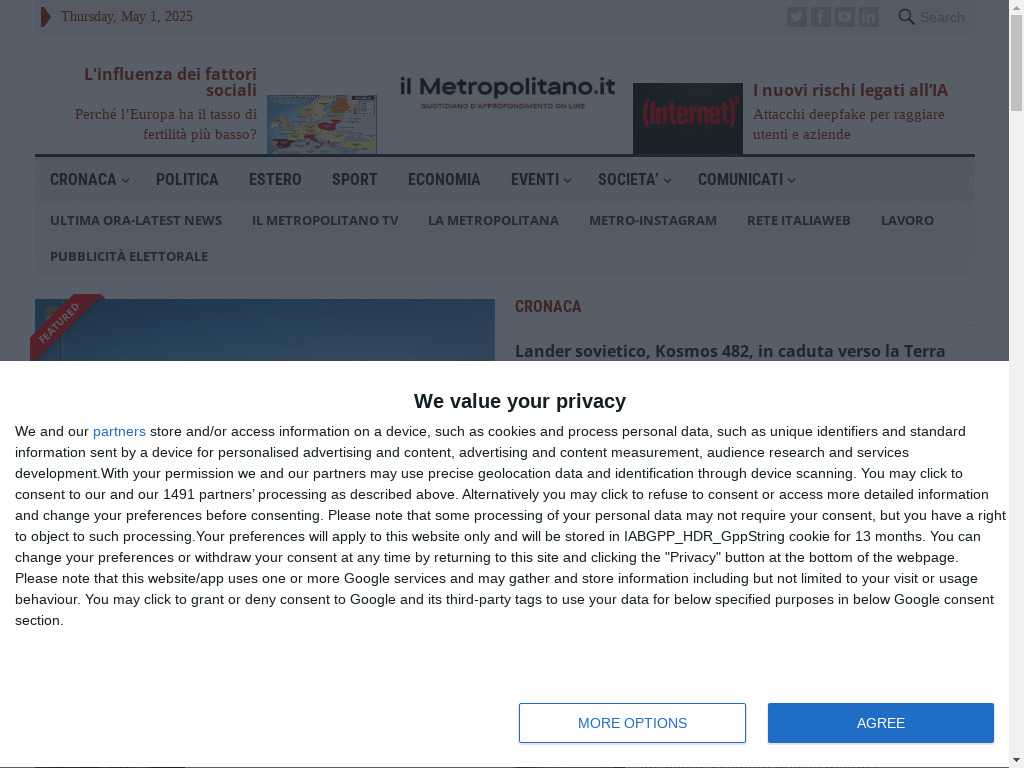
Task: Click the LinkedIn icon in header
Action: coord(869,17)
